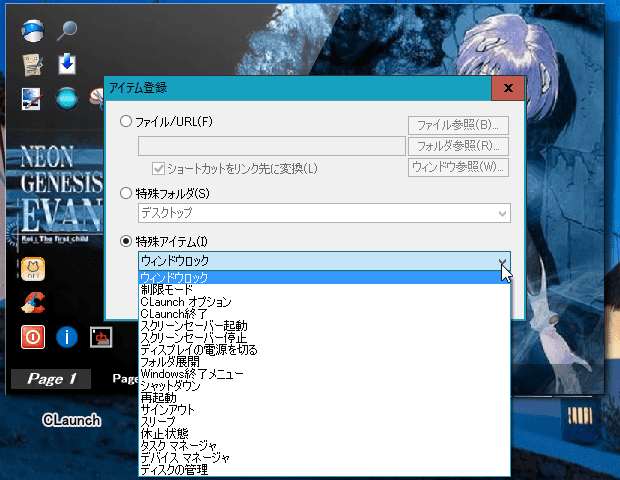Choose ウィンドウロック in the dropdown list

pyautogui.click(x=324, y=278)
